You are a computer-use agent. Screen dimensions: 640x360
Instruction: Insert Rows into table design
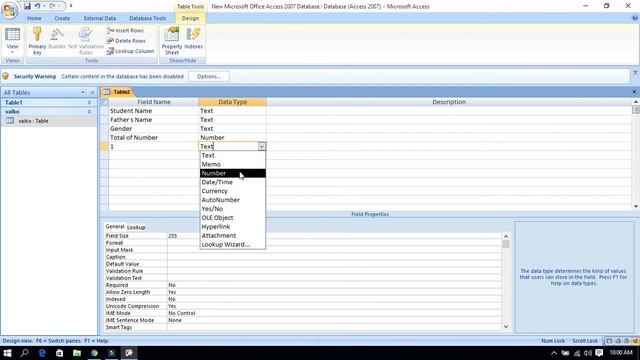(125, 30)
